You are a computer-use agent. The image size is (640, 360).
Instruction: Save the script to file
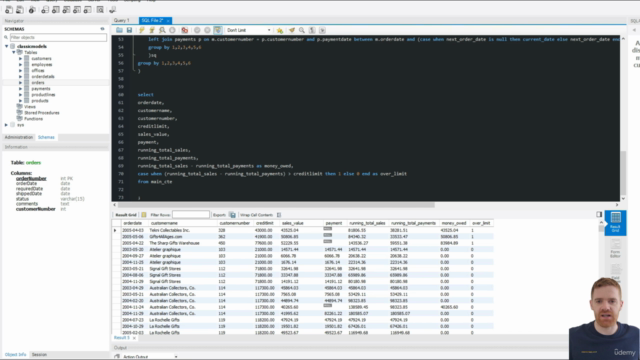pos(129,30)
